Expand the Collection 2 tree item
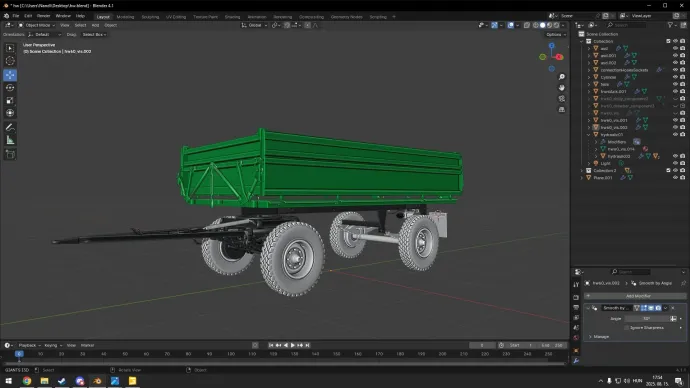Image resolution: width=690 pixels, height=388 pixels. tap(582, 170)
